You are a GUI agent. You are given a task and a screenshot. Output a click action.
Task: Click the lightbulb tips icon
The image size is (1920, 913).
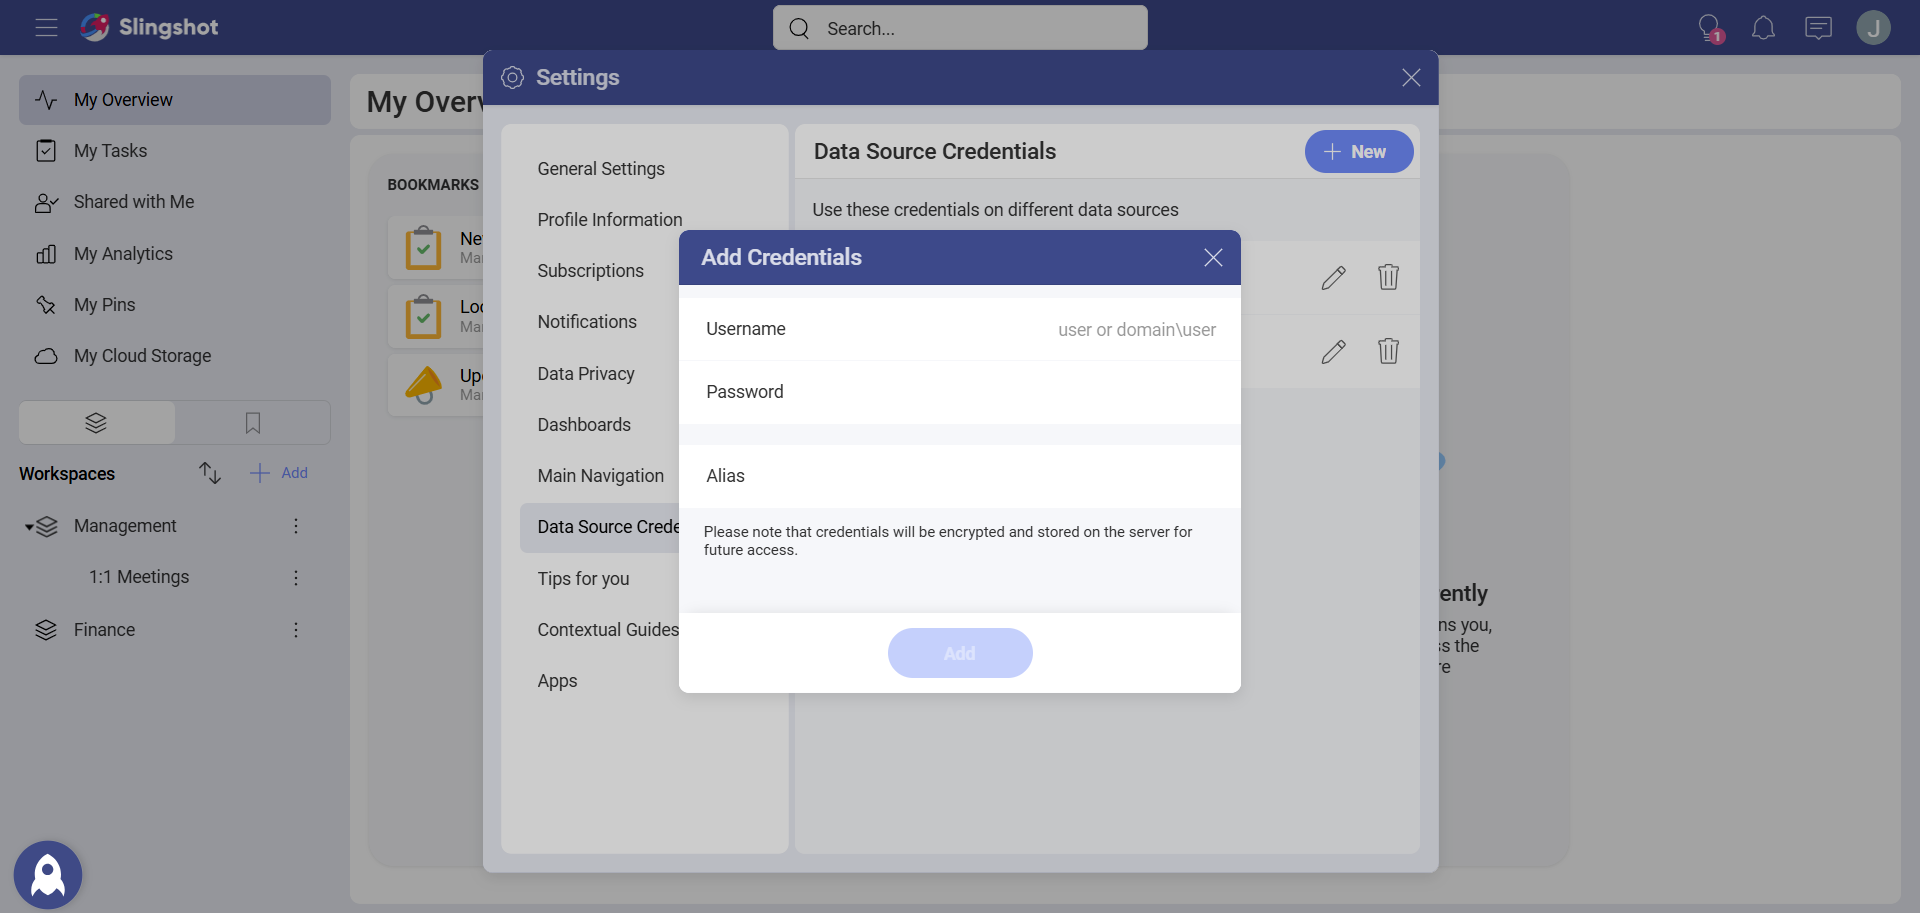click(1709, 28)
